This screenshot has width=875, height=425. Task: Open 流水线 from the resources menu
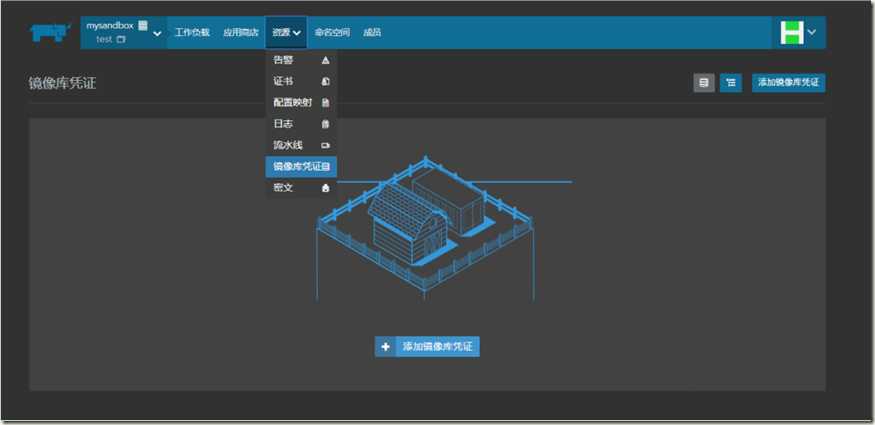[x=301, y=145]
